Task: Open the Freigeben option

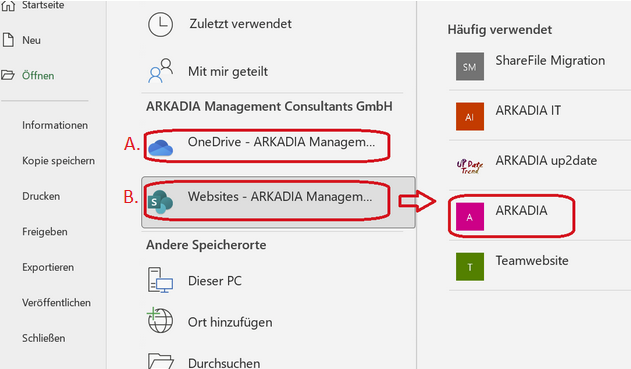Action: tap(45, 231)
